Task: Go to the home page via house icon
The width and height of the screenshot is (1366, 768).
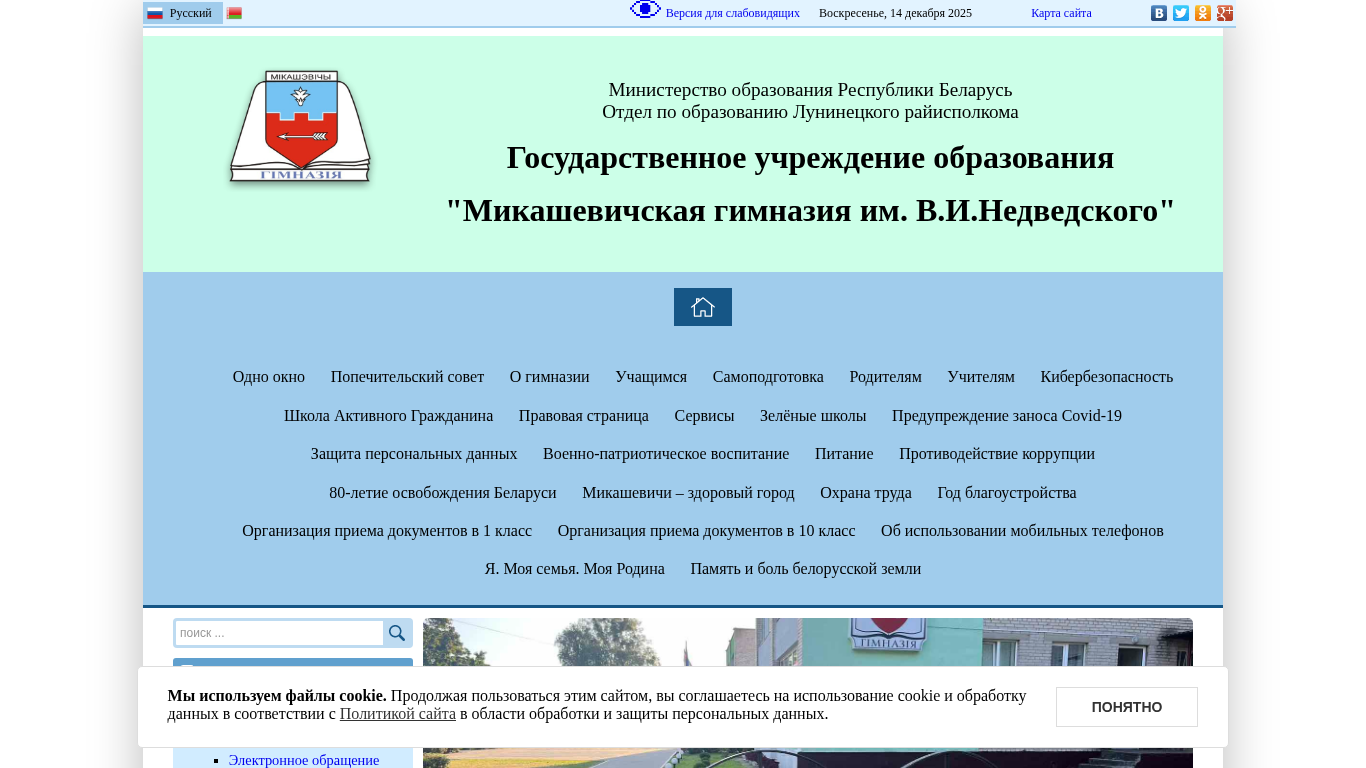Action: 703,307
